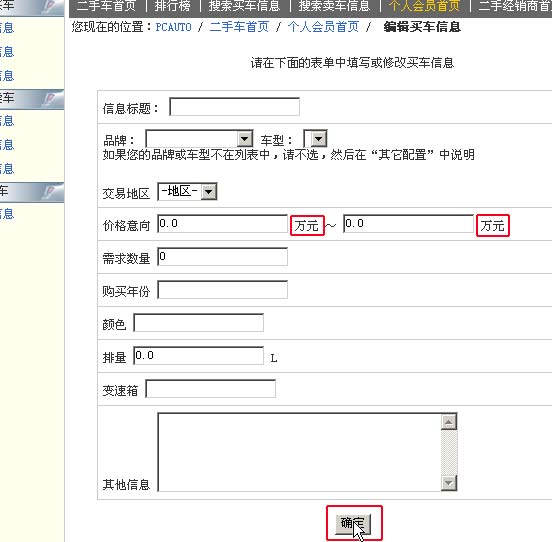The image size is (552, 542).
Task: Go to 搜索卖车信息 in the nav bar
Action: [x=334, y=6]
